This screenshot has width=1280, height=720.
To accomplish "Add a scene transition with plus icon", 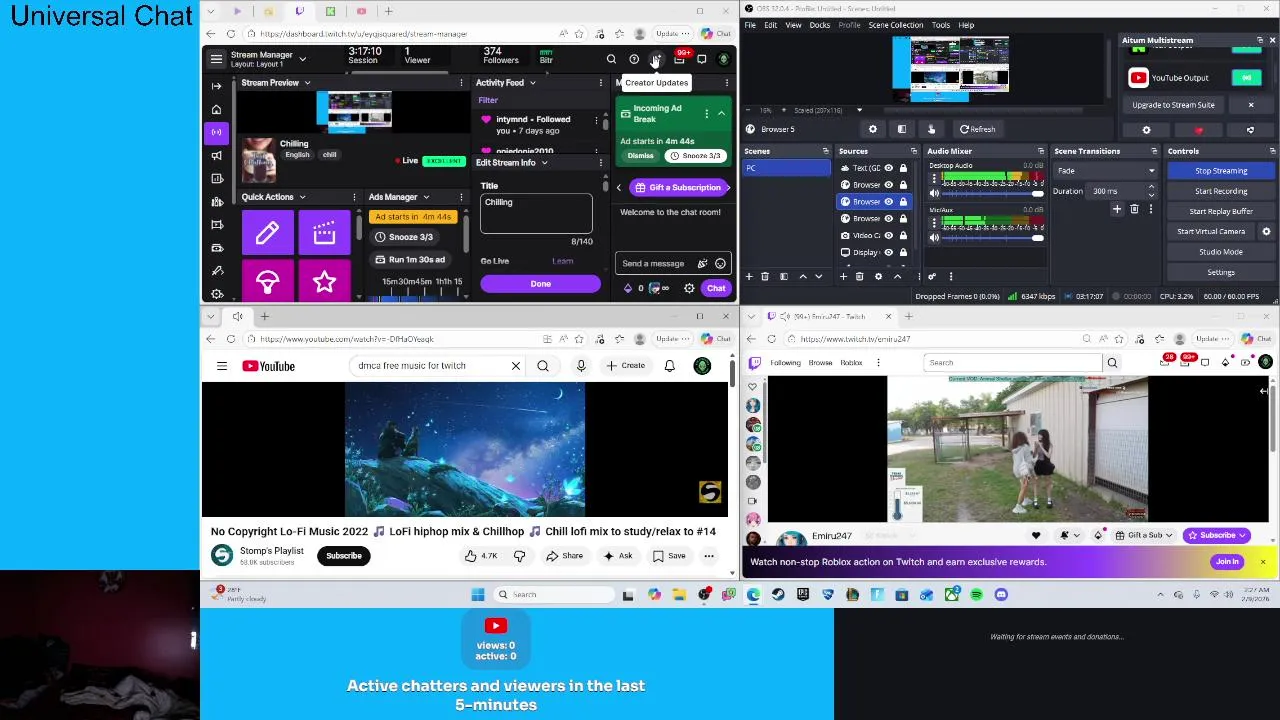I will 1117,209.
